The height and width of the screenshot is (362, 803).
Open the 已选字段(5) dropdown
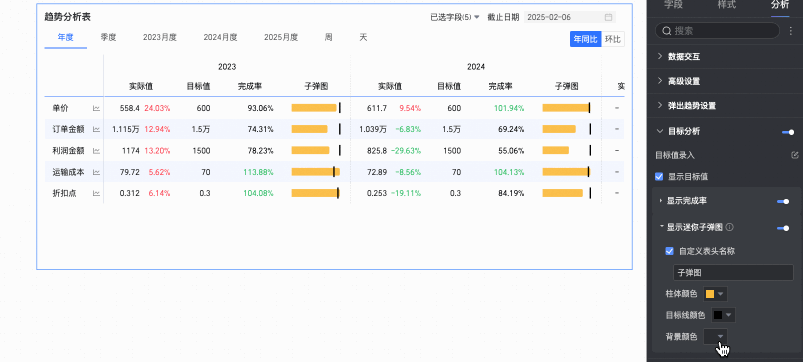tap(455, 17)
